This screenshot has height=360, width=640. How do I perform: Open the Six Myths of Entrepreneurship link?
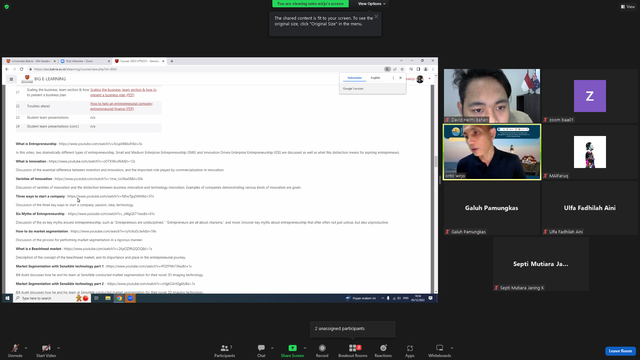pyautogui.click(x=111, y=214)
